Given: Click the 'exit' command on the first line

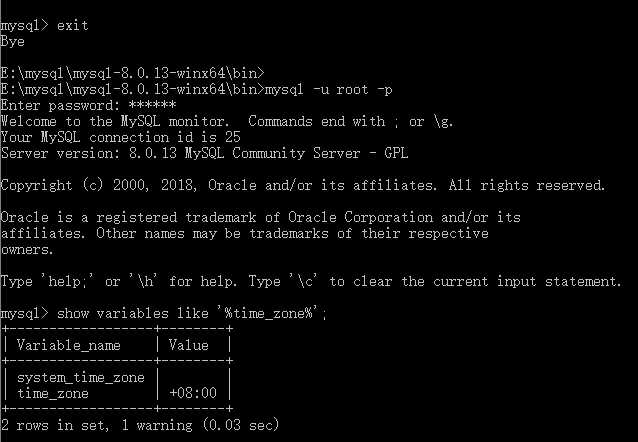Looking at the screenshot, I should (73, 25).
